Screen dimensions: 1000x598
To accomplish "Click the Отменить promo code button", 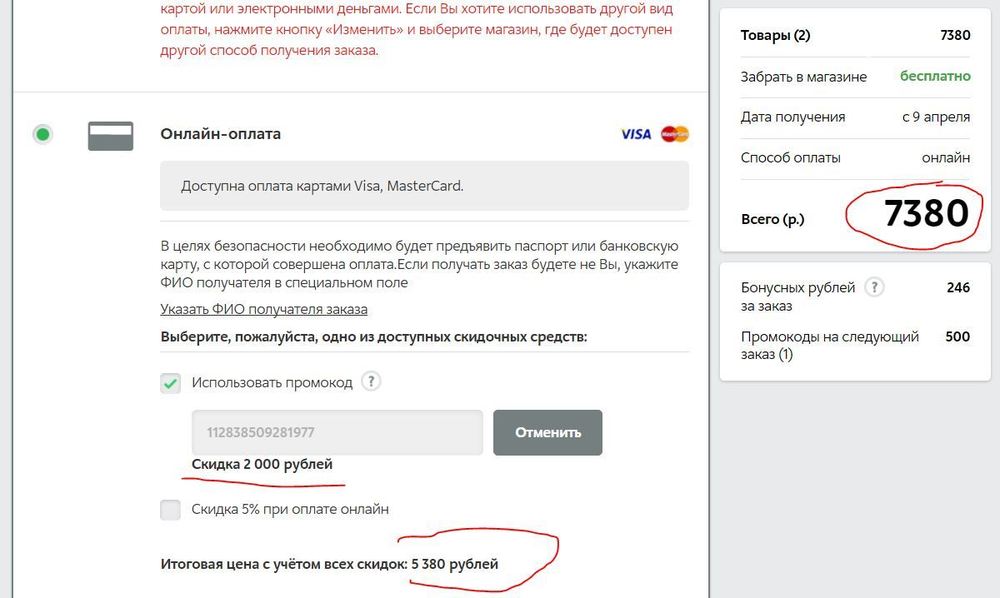I will click(x=547, y=432).
